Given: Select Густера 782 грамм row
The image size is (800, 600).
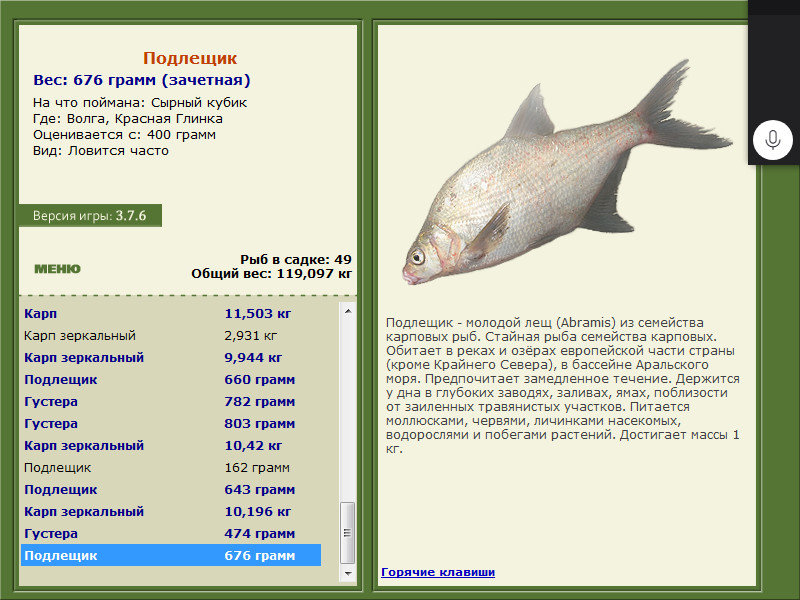Looking at the screenshot, I should (x=171, y=401).
